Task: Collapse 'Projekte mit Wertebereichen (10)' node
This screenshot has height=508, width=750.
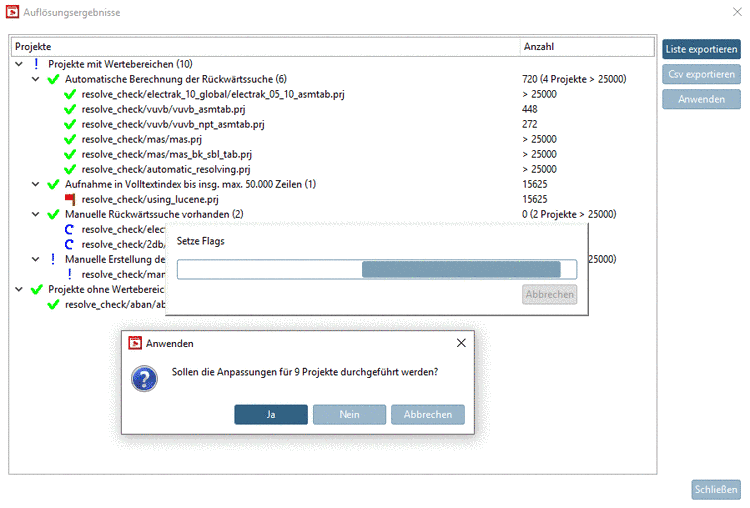Action: pyautogui.click(x=19, y=64)
